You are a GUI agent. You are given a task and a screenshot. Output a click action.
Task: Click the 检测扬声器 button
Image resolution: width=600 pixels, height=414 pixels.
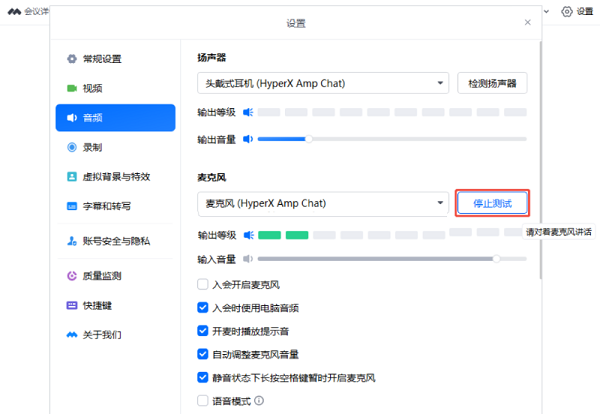pyautogui.click(x=492, y=83)
